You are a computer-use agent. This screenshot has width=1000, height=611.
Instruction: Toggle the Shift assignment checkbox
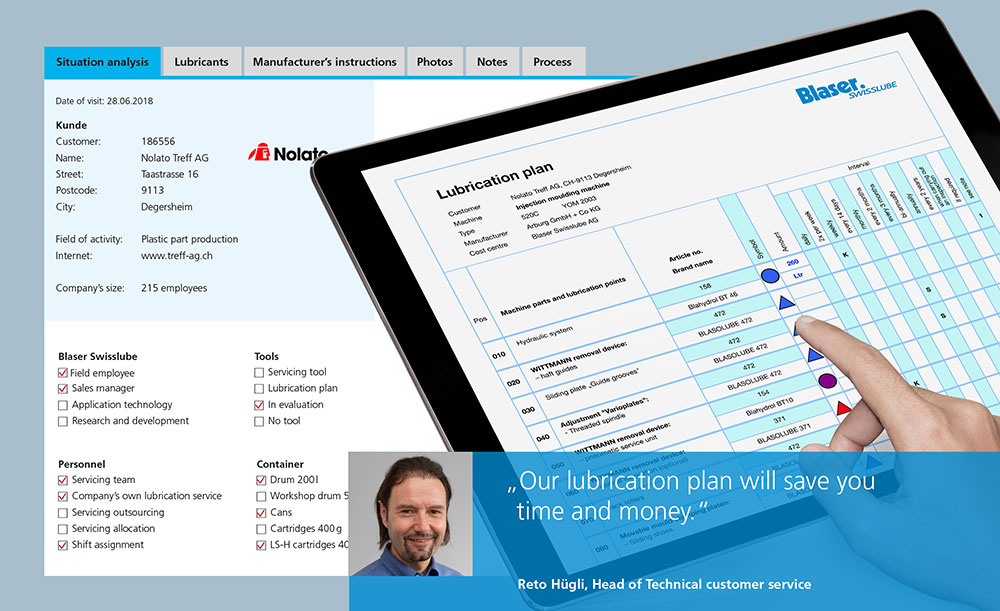click(64, 545)
